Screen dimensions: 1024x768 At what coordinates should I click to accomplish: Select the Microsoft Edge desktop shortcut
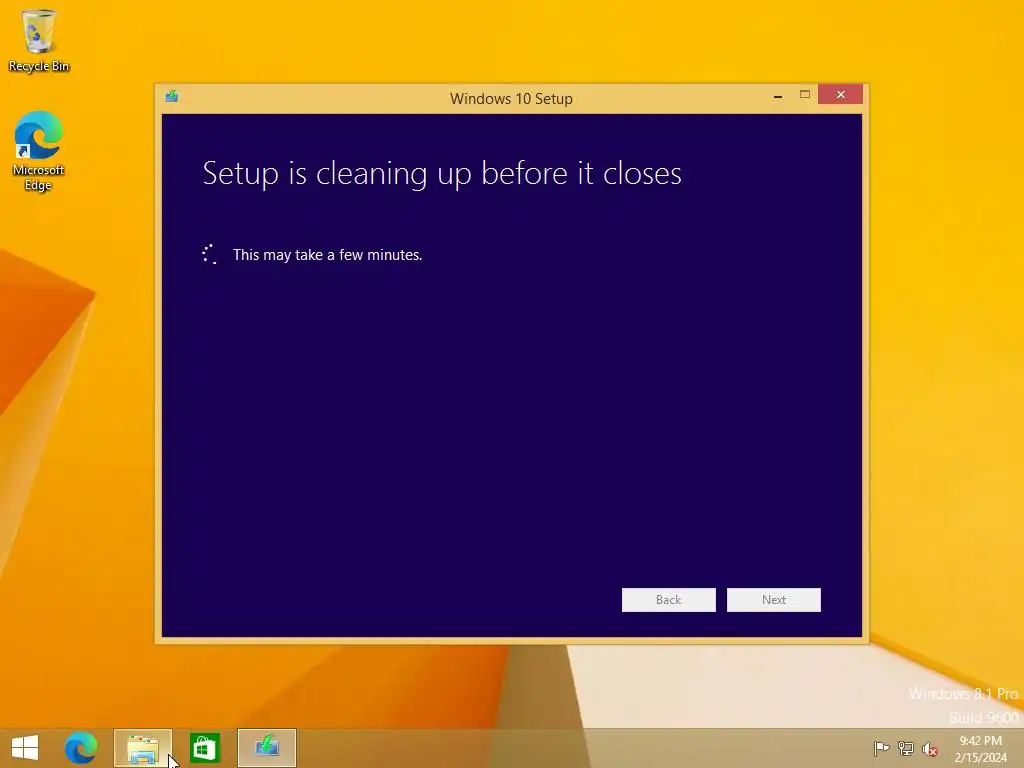click(39, 151)
